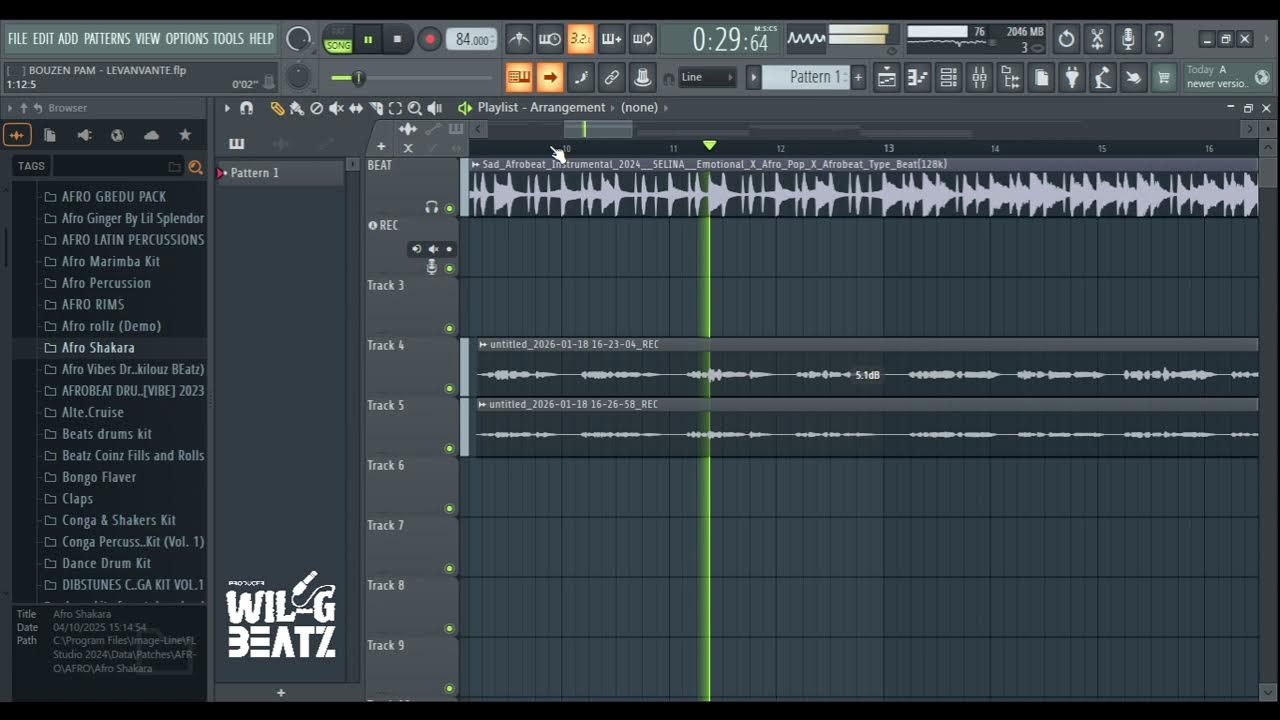Click the tempo 84.000 field
The width and height of the screenshot is (1280, 720).
click(471, 40)
